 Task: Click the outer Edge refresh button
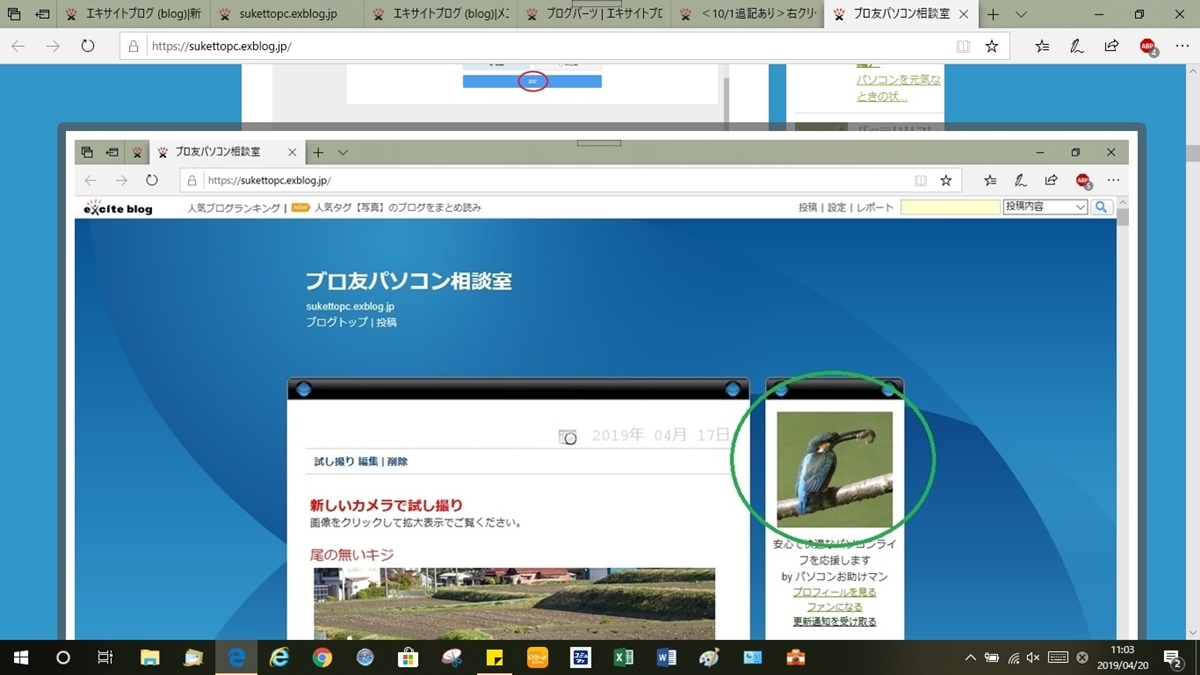87,46
